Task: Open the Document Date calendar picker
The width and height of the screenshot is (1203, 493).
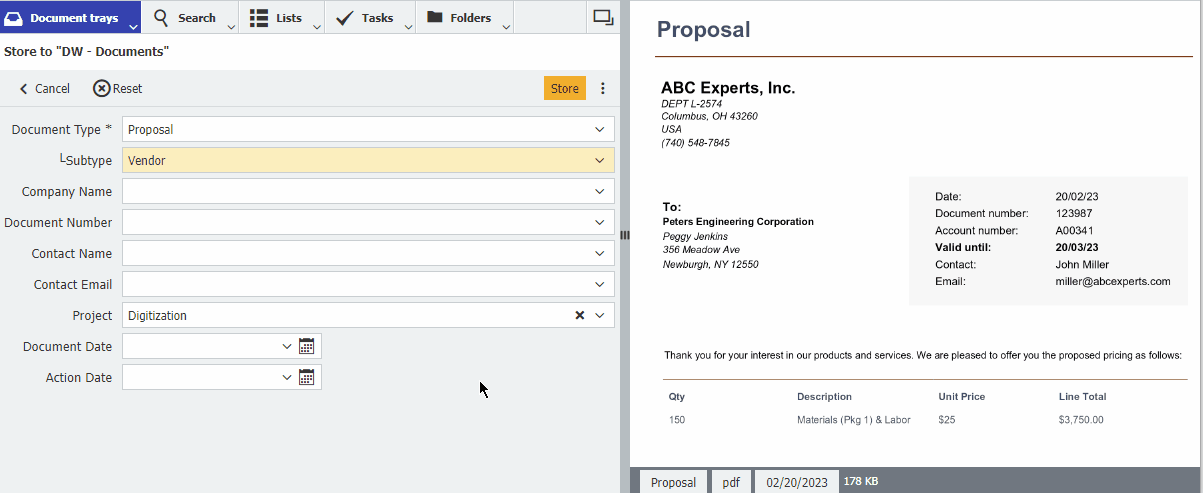Action: pos(307,346)
